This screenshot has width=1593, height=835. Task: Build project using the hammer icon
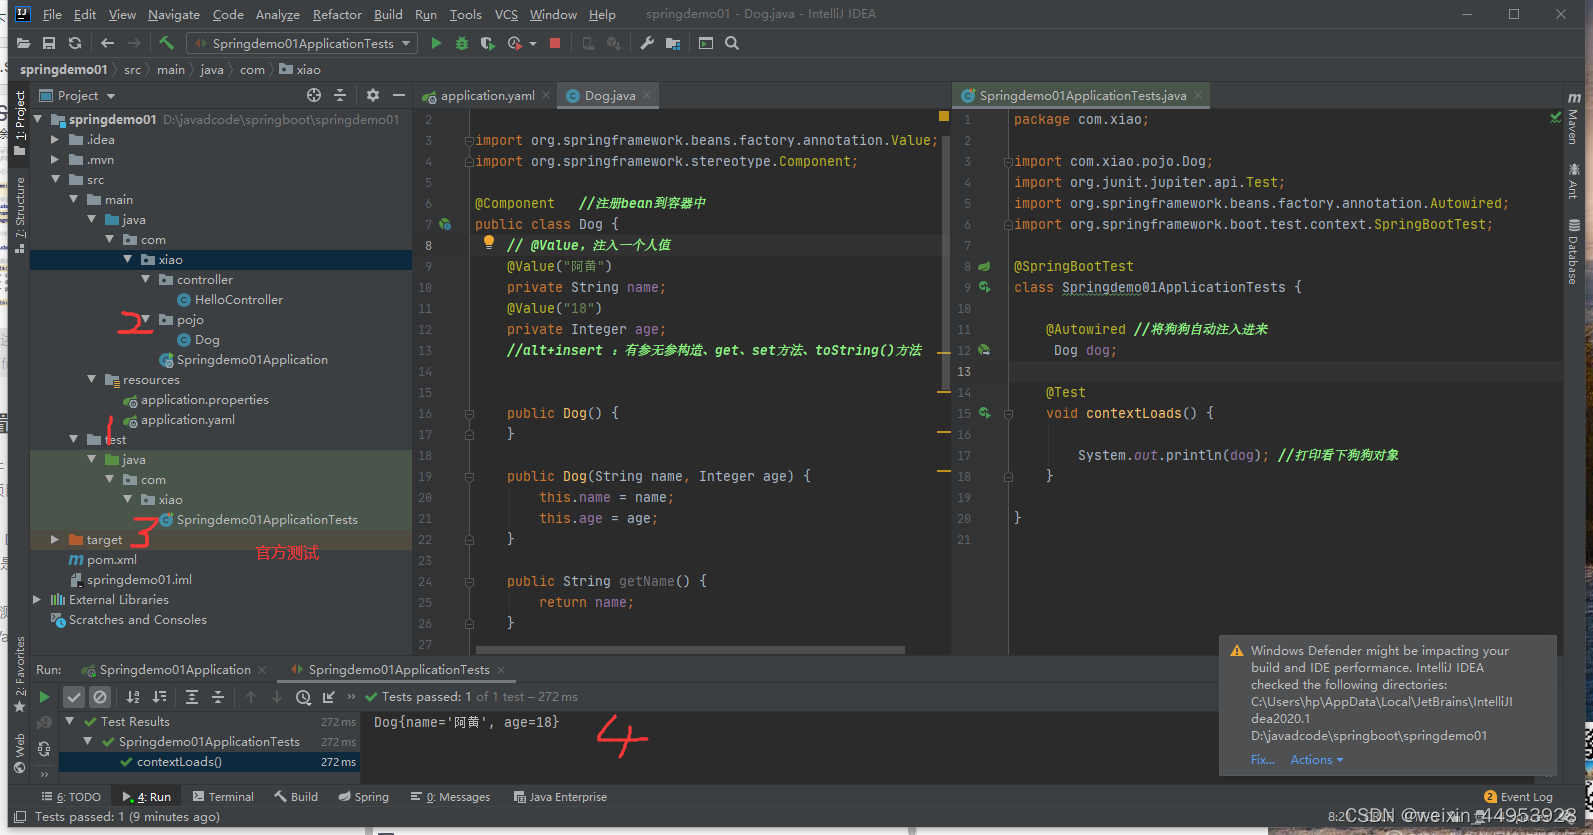(x=167, y=44)
